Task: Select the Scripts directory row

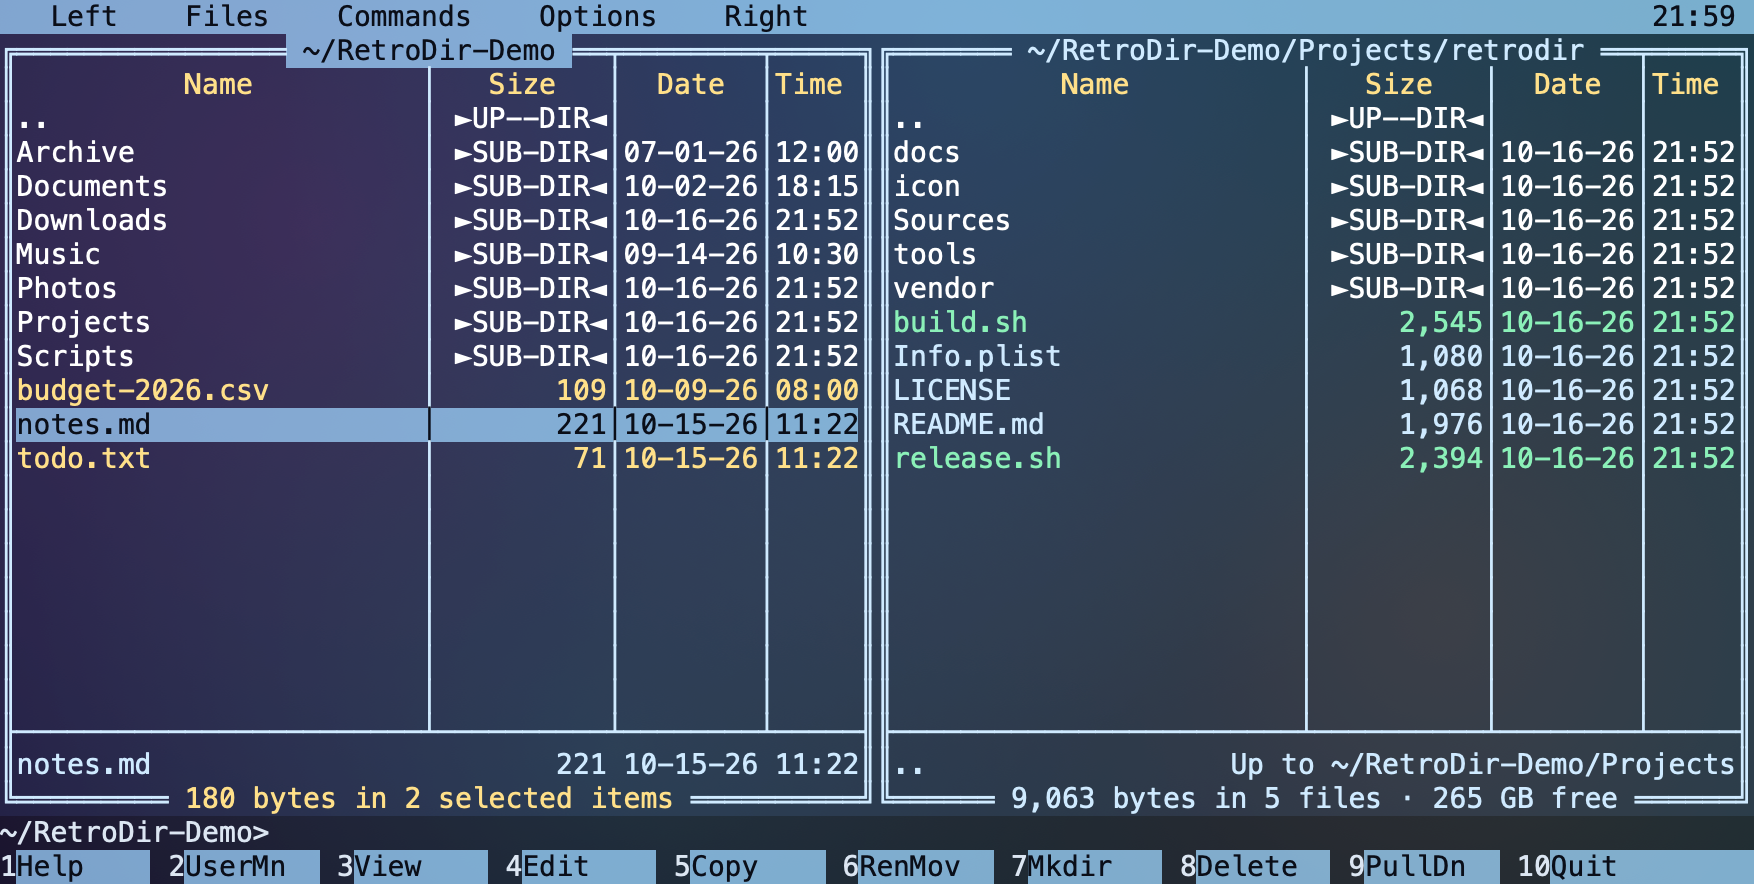Action: (x=438, y=356)
